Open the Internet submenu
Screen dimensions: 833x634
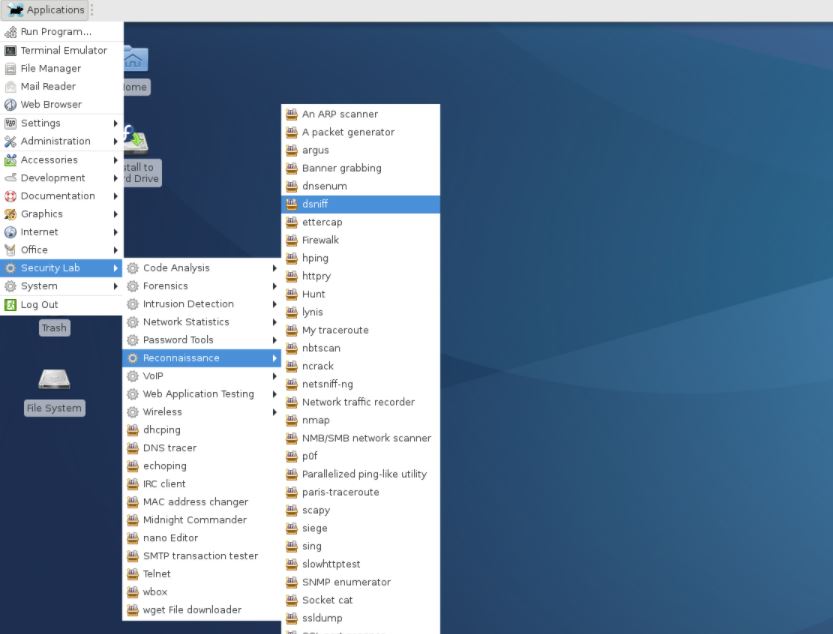tap(62, 232)
